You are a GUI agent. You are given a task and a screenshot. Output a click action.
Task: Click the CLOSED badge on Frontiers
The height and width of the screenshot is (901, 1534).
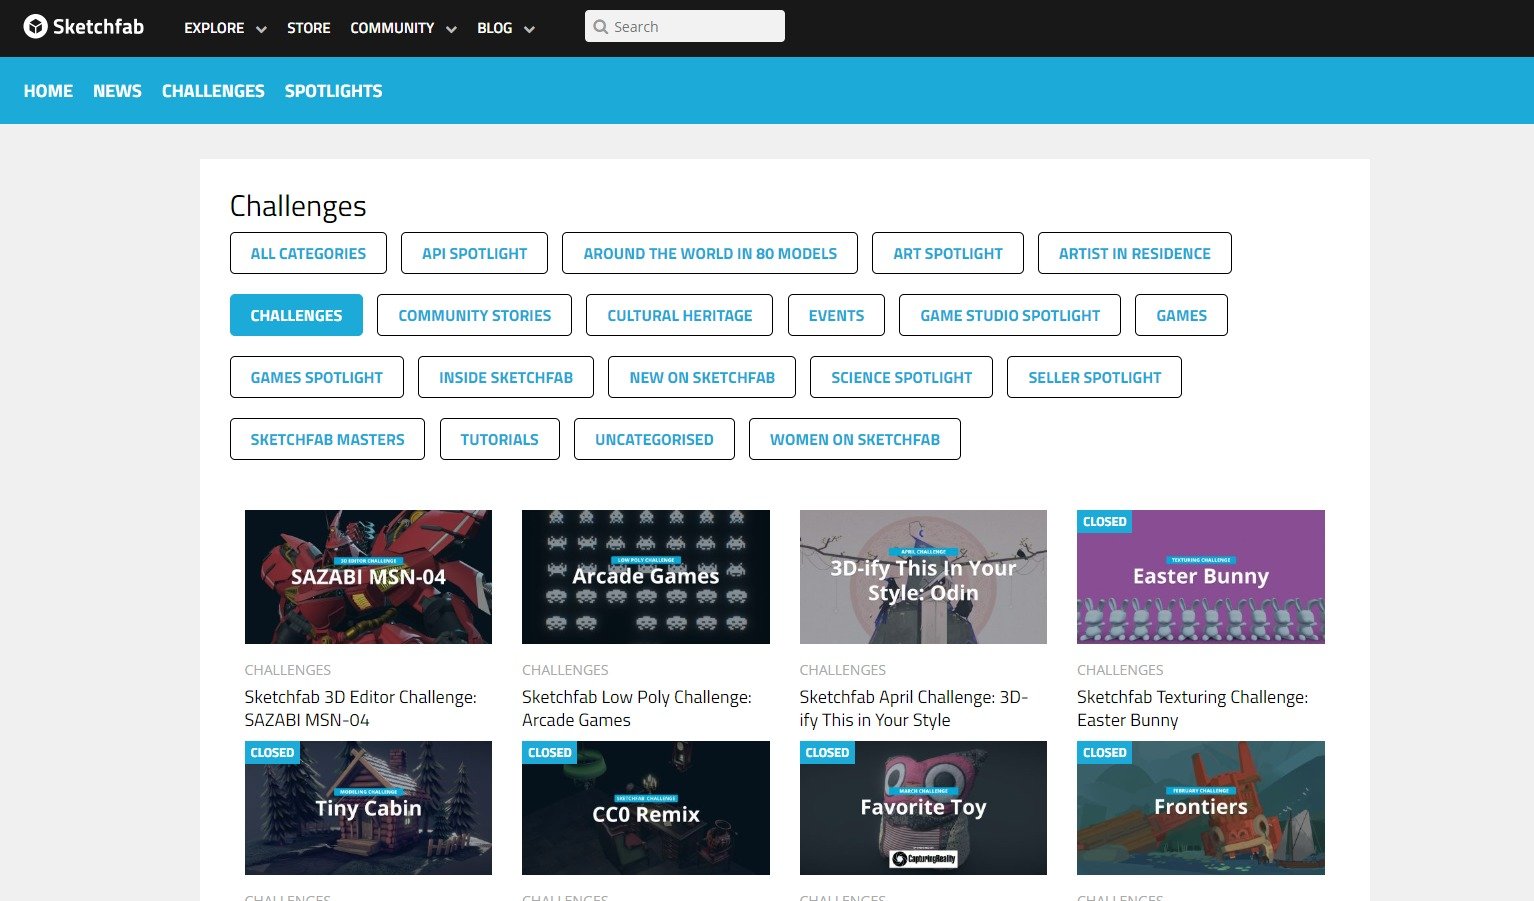(x=1104, y=752)
